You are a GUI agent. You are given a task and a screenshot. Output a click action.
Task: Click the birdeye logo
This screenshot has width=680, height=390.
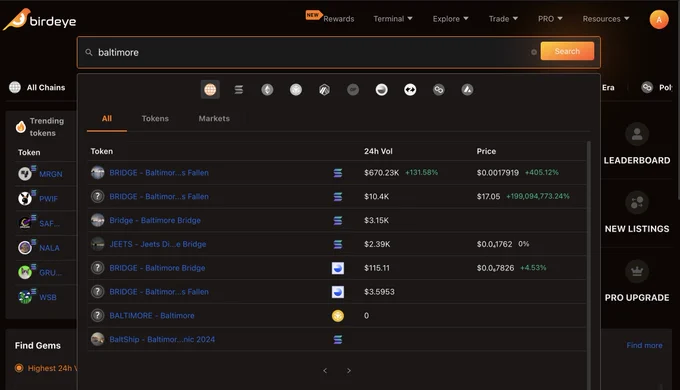tap(39, 20)
